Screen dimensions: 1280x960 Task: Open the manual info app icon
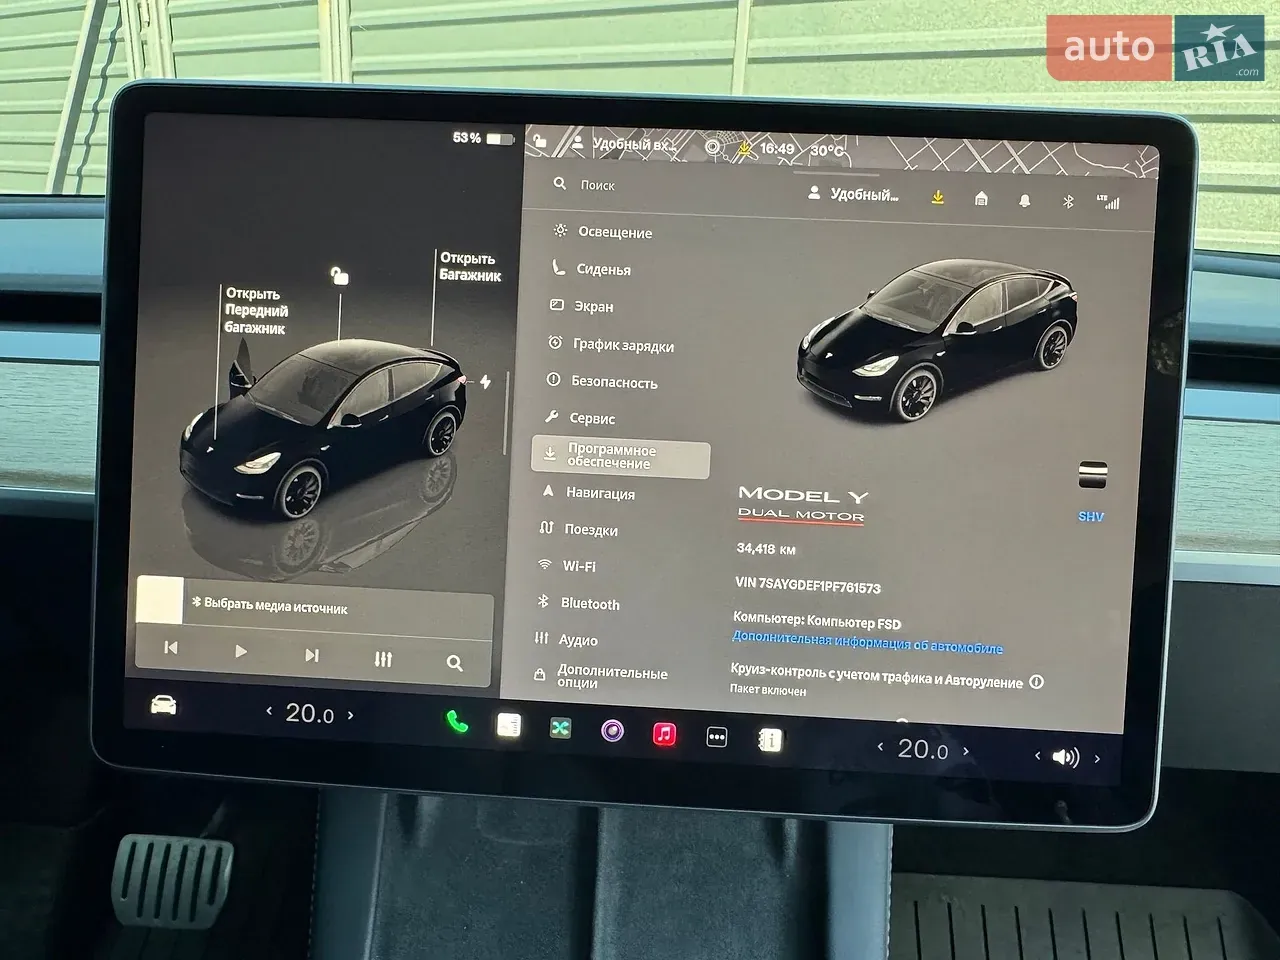pos(770,740)
